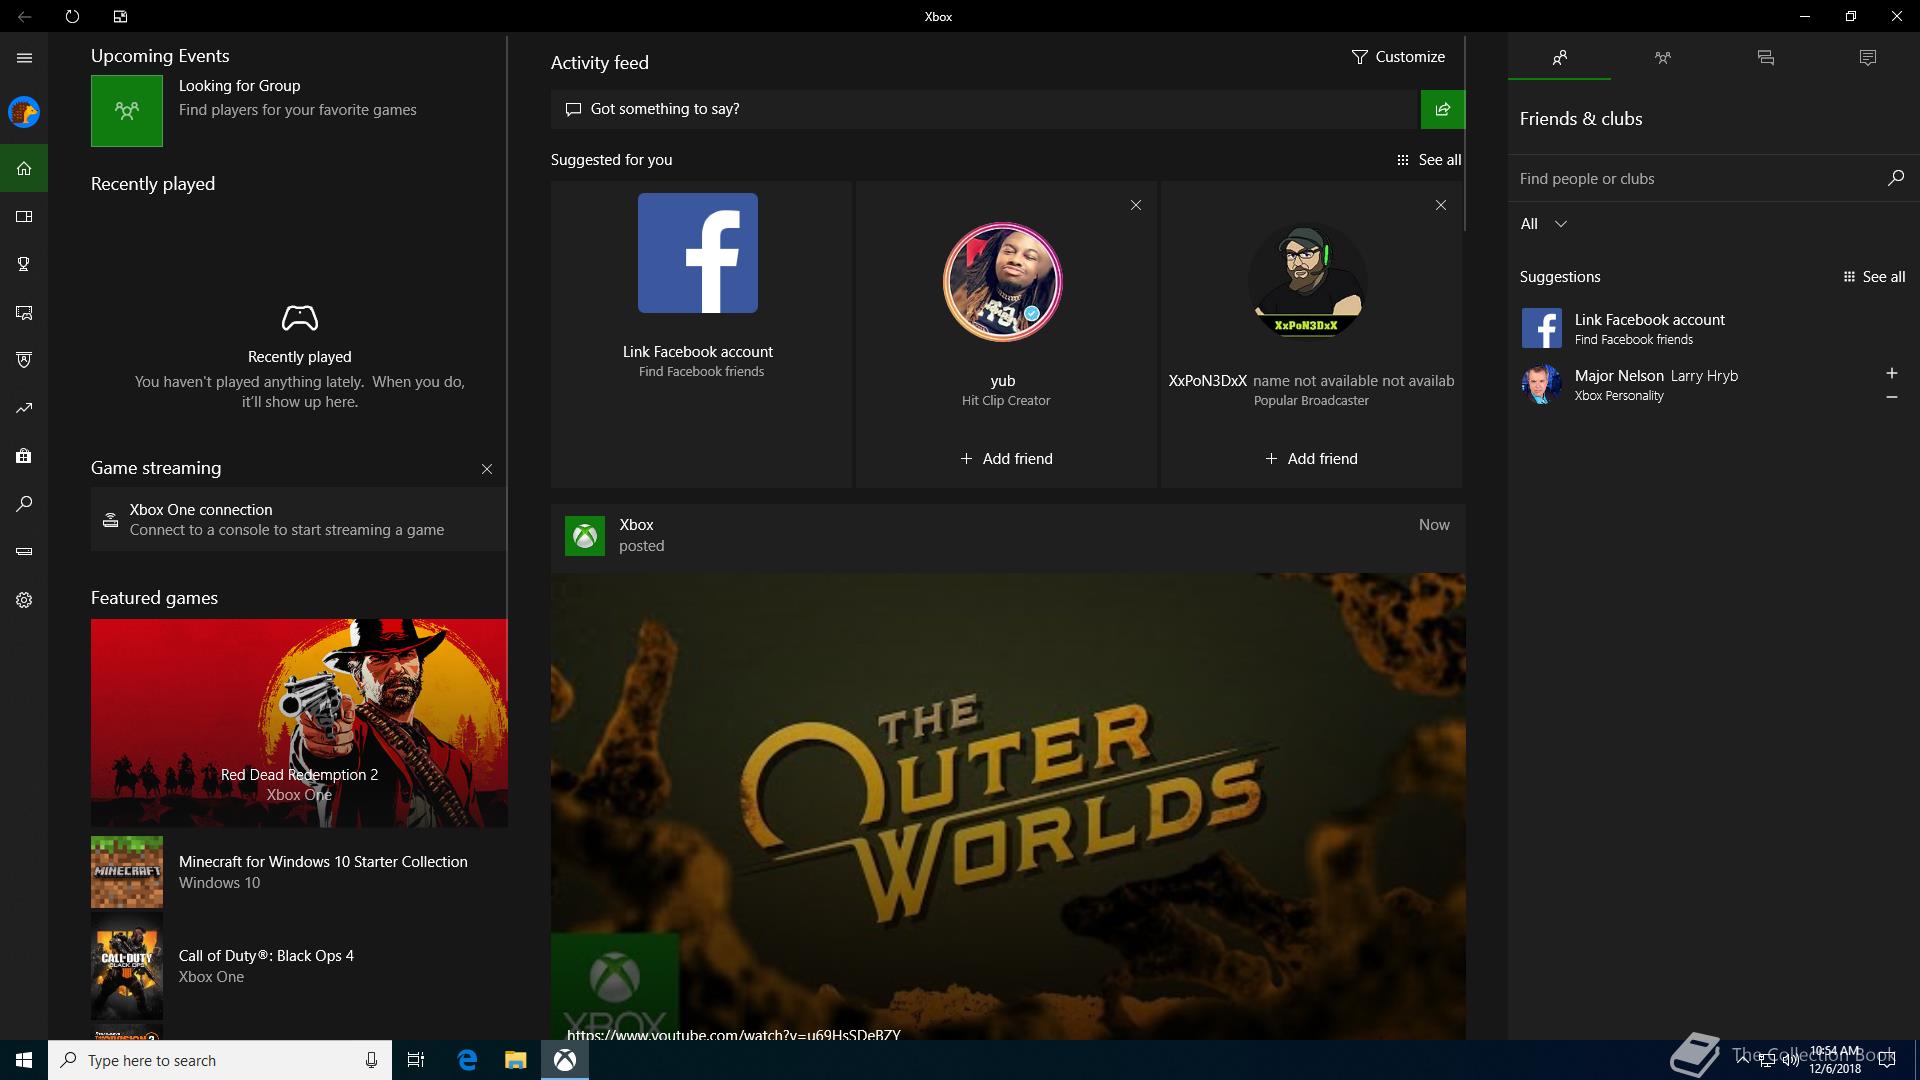Click Looking for Group green tile
Viewport: 1920px width, 1080px height.
pyautogui.click(x=127, y=111)
